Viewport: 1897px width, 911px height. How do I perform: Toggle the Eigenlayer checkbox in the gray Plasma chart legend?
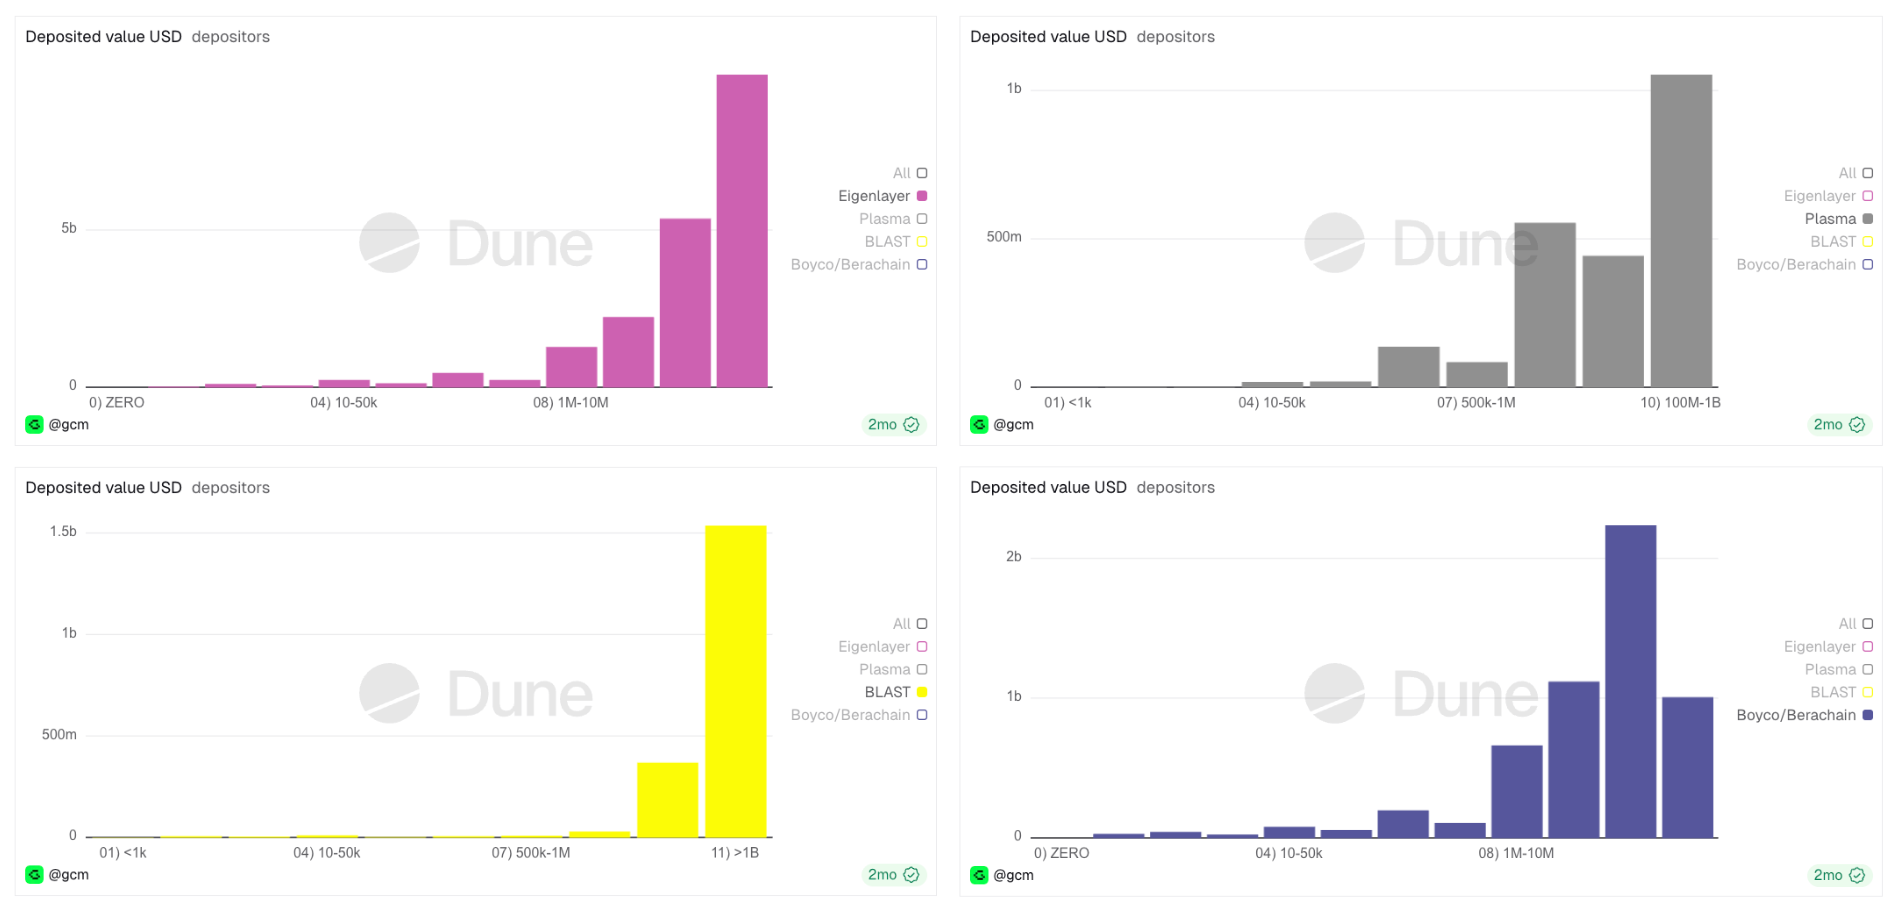tap(1867, 196)
